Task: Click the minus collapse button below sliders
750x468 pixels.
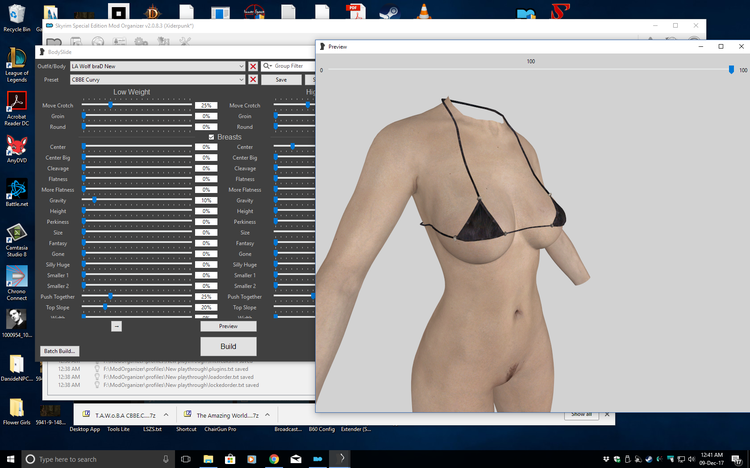Action: coord(116,326)
